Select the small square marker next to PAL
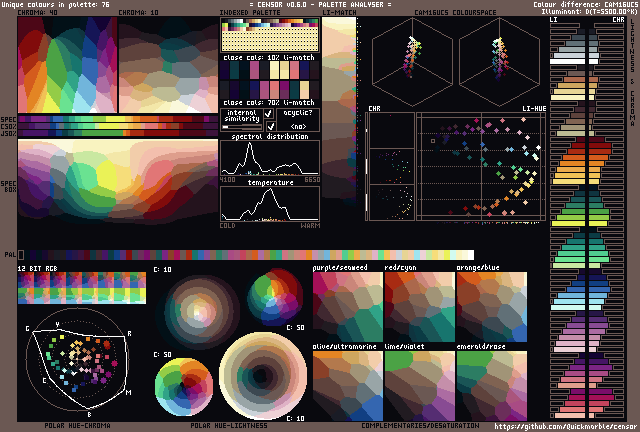Image resolution: width=640 pixels, height=432 pixels. tap(21, 255)
